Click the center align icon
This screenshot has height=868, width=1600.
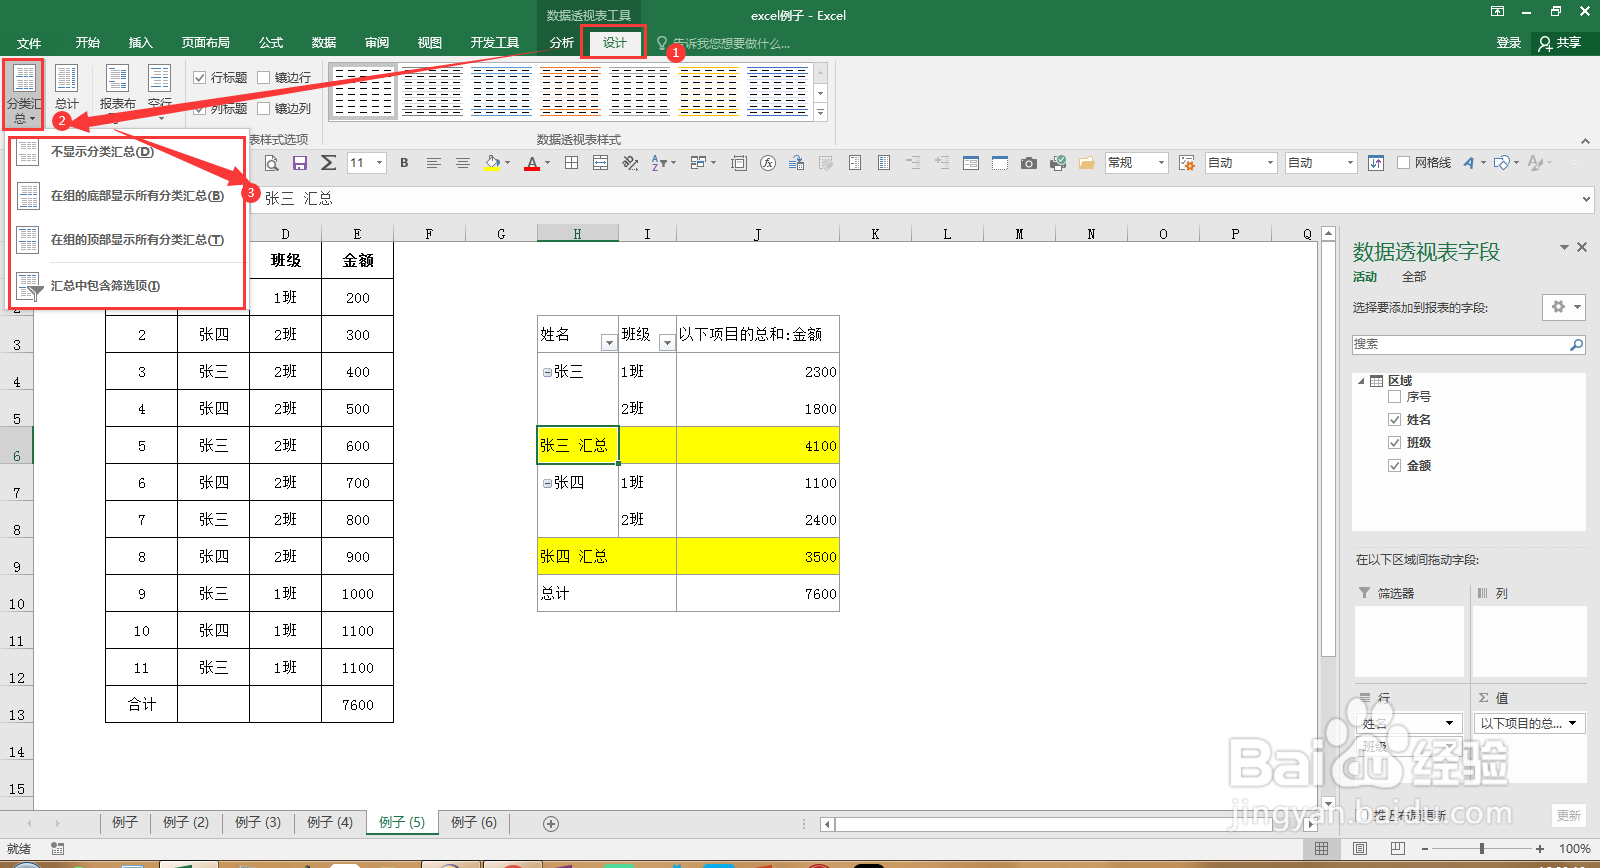(462, 163)
